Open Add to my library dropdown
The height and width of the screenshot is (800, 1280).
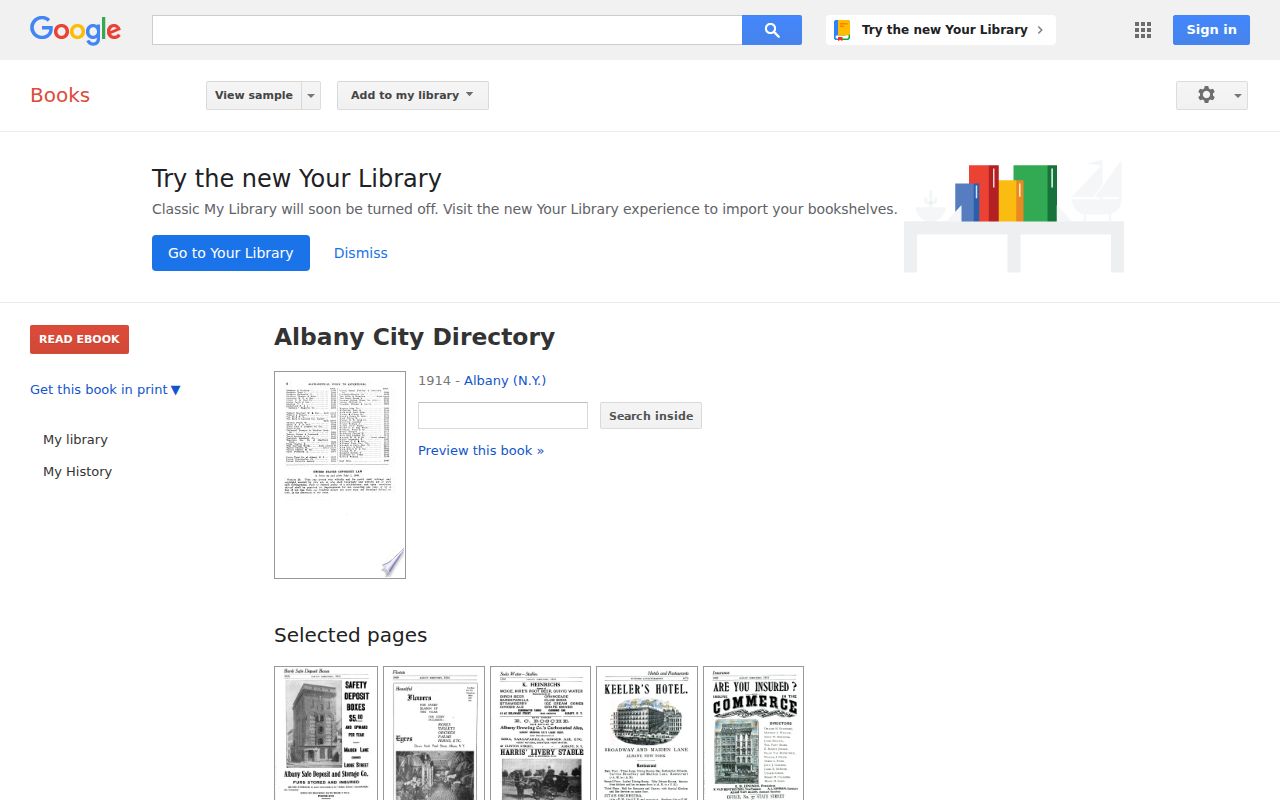[413, 95]
